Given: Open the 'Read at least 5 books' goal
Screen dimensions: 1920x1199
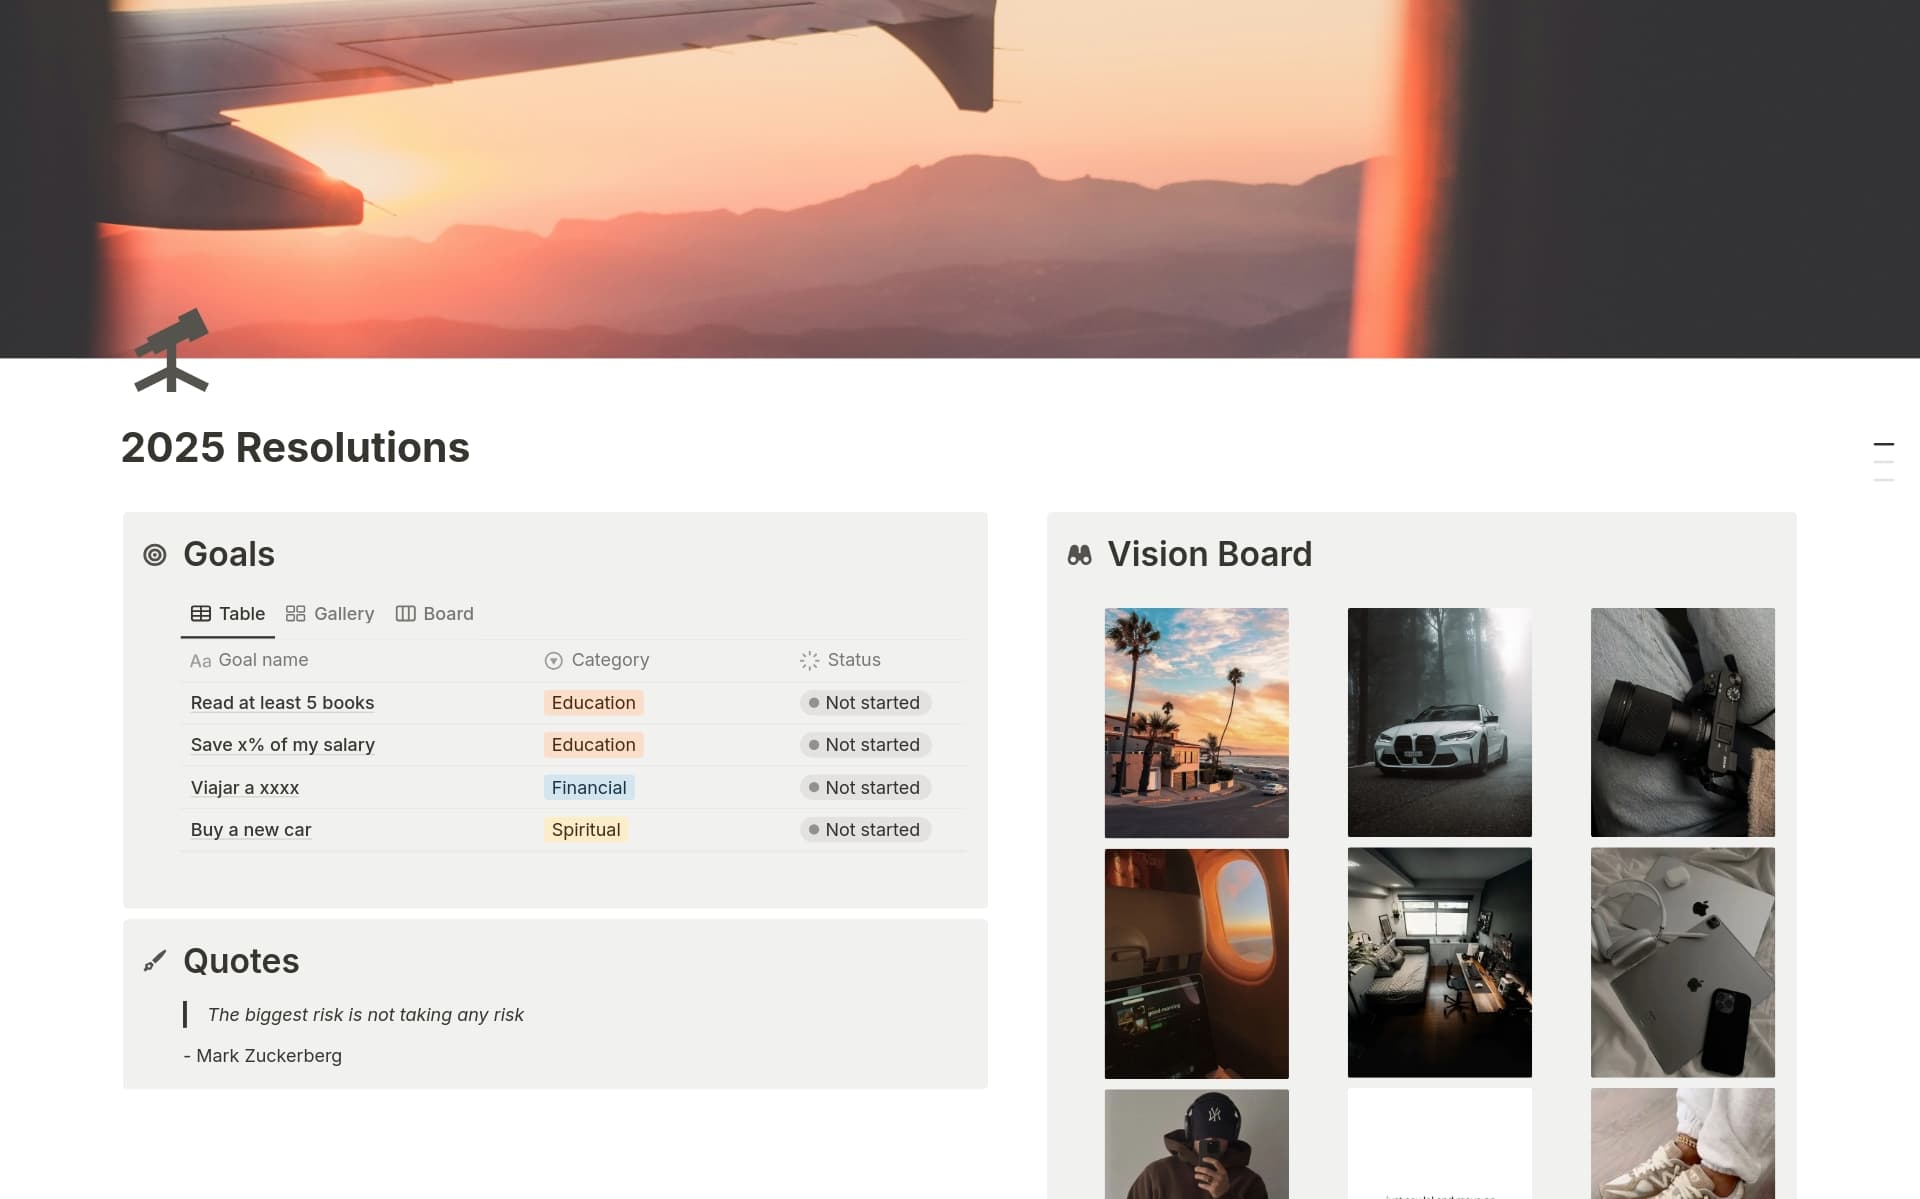Looking at the screenshot, I should click(x=282, y=703).
